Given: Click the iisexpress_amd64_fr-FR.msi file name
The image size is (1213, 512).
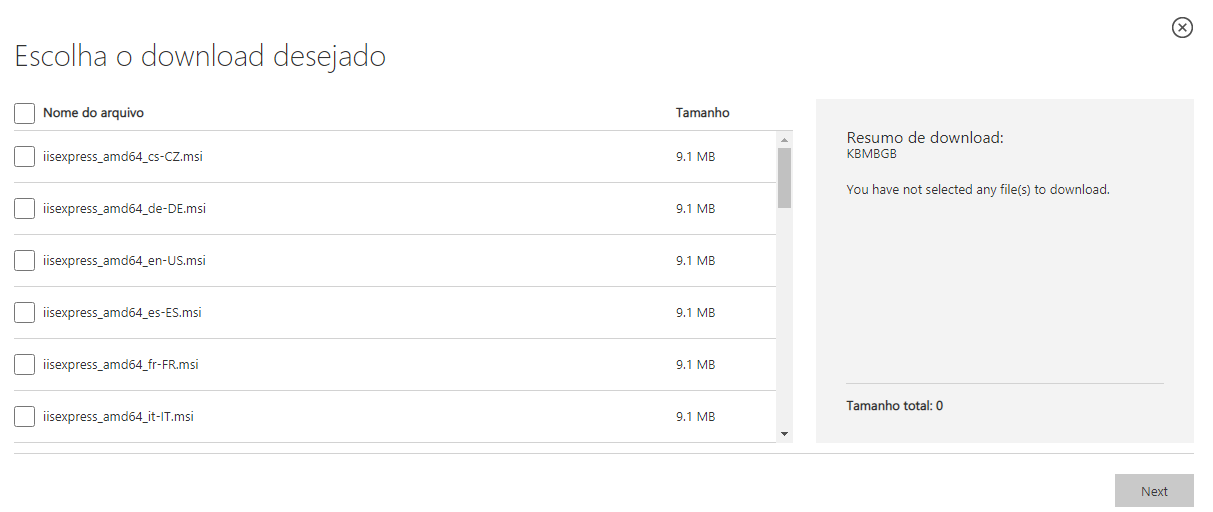Looking at the screenshot, I should [121, 365].
